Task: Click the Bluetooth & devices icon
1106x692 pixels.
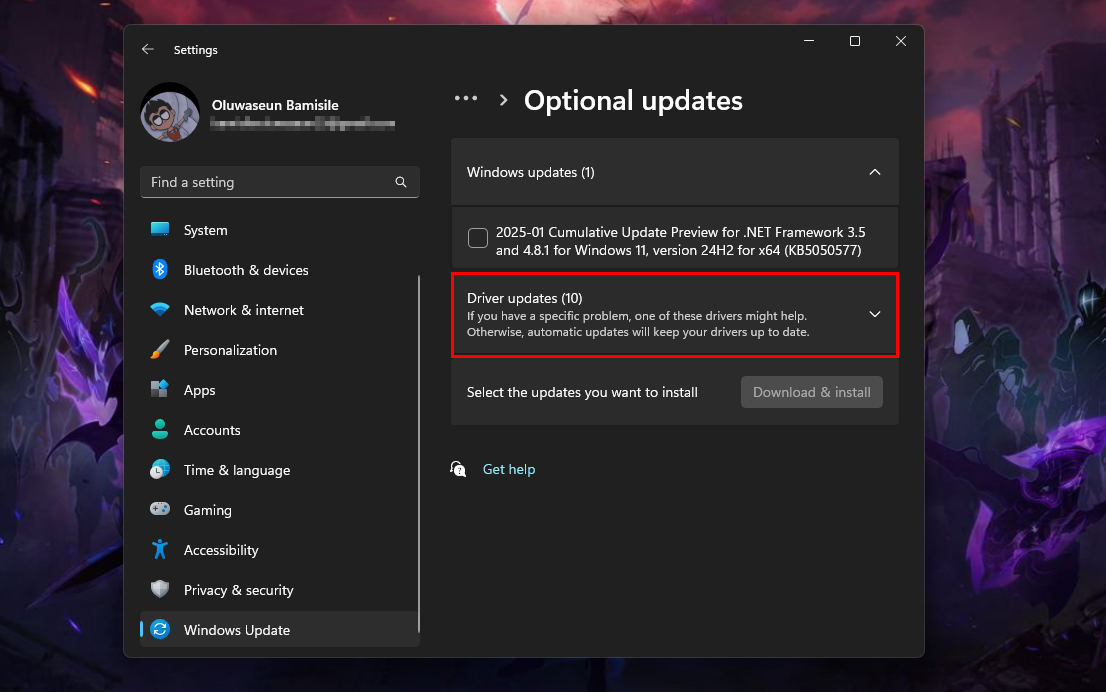Action: (160, 270)
